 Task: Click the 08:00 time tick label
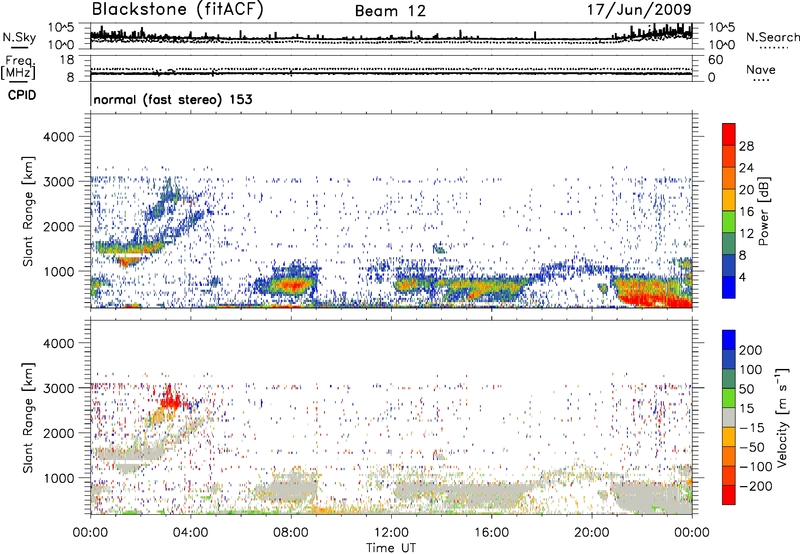click(x=291, y=533)
